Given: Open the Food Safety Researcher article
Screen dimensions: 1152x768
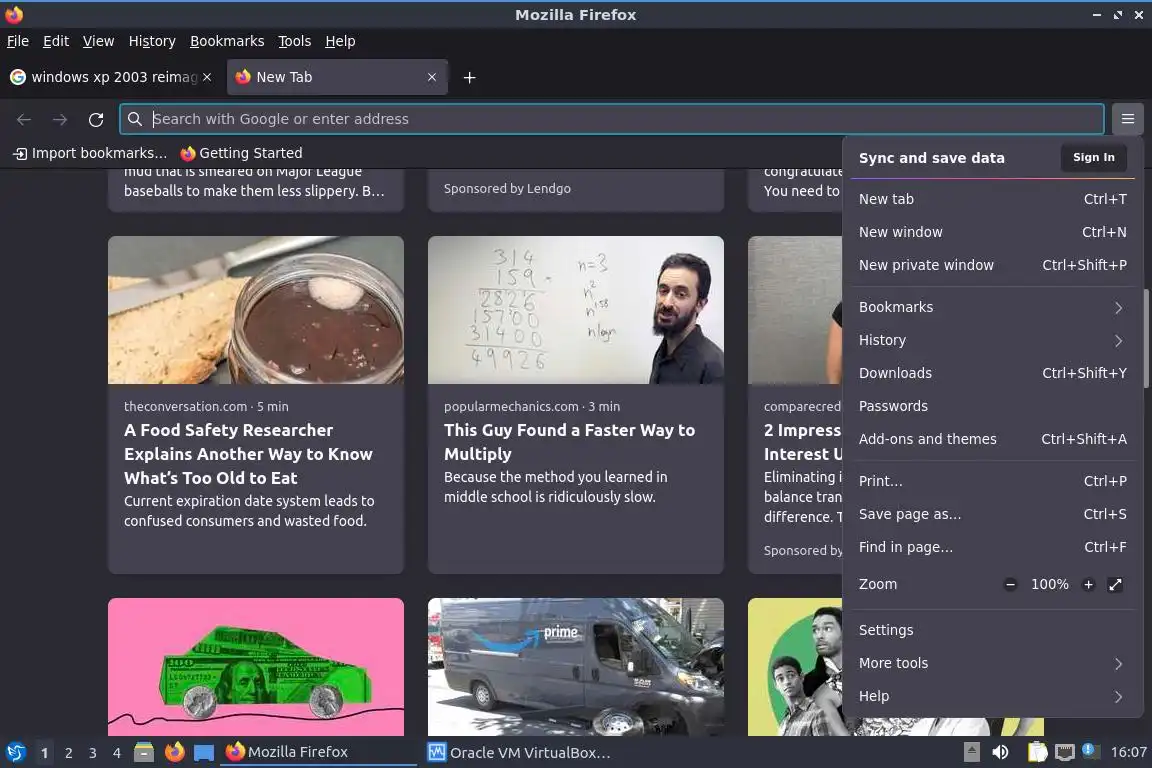Looking at the screenshot, I should (x=248, y=454).
